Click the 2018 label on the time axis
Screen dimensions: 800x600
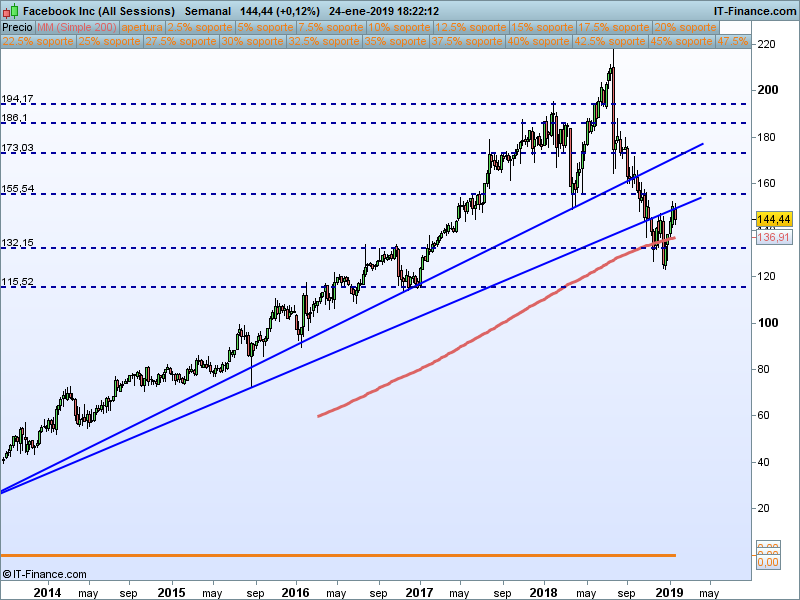tap(543, 593)
